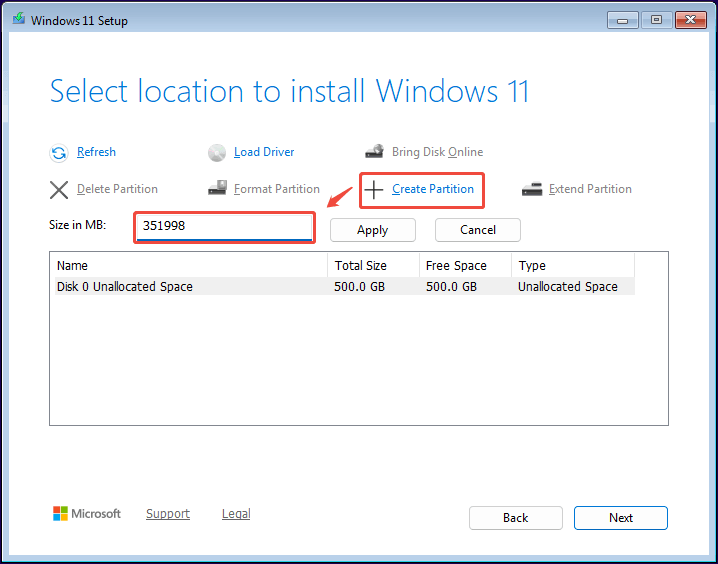Click the Free Space column header
This screenshot has height=564, width=718.
pyautogui.click(x=465, y=266)
